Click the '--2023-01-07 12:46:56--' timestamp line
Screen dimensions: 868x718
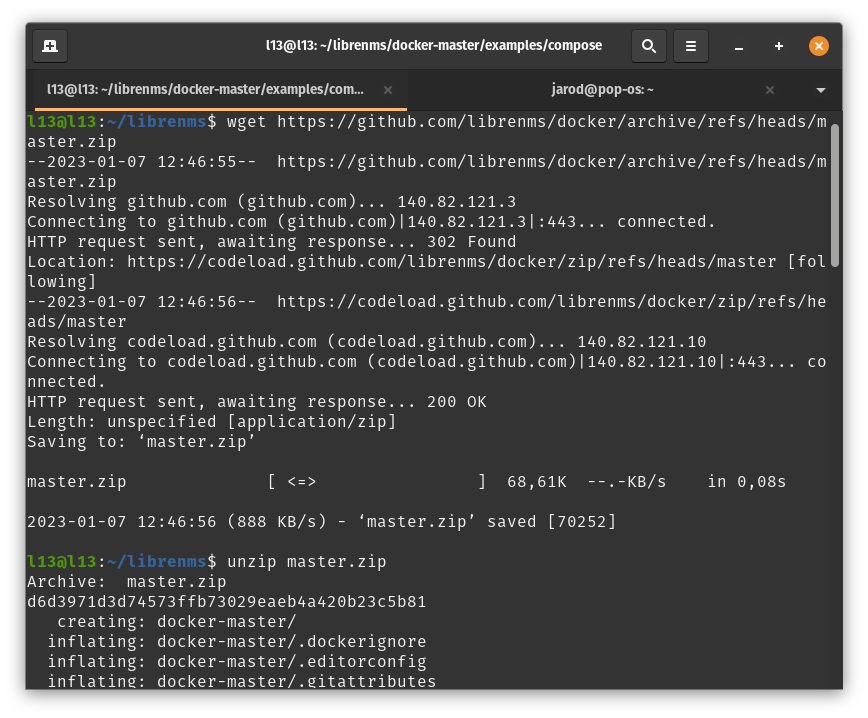point(427,312)
